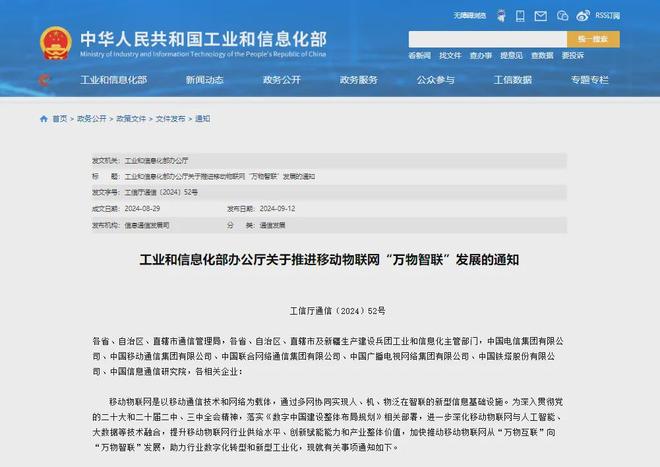Screen dimensions: 660x467
Task: Click the issuing agency value 工业和信息化部办公厅
Action: coord(156,160)
